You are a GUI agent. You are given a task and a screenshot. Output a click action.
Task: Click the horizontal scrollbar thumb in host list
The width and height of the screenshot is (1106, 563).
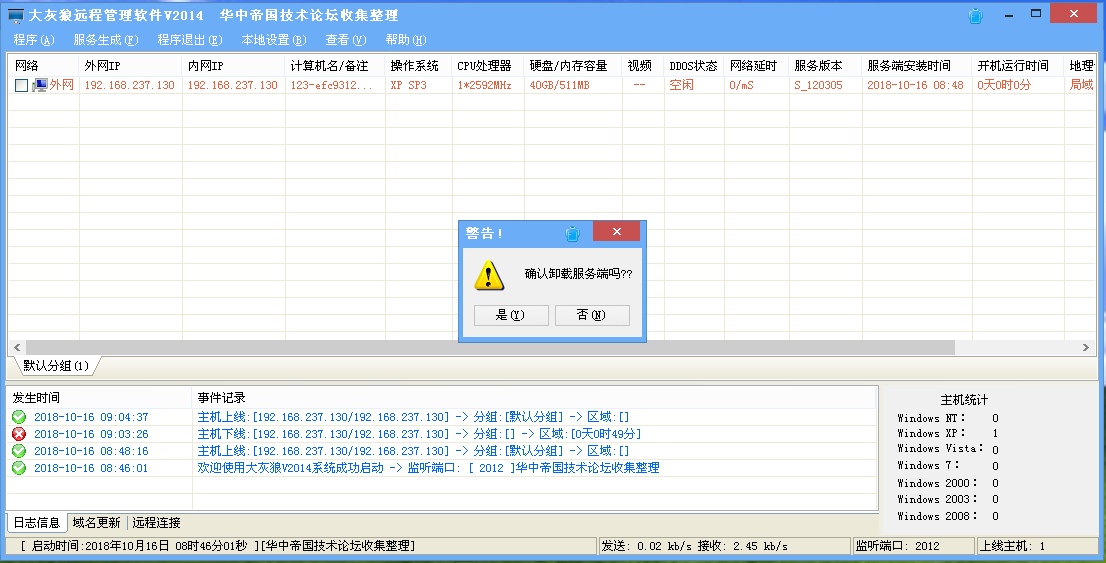(x=490, y=347)
